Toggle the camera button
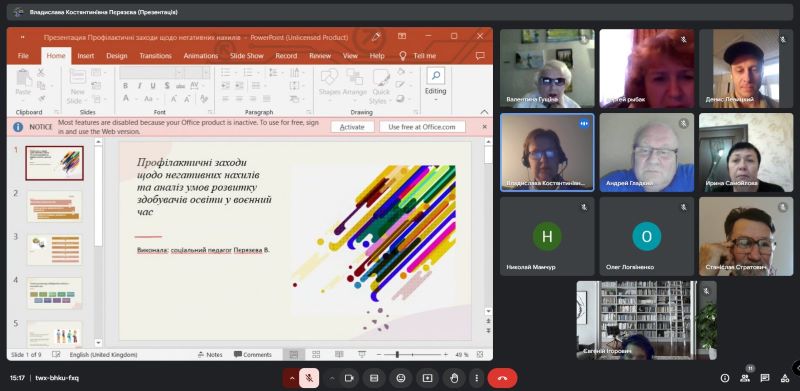The image size is (800, 391). coord(349,378)
